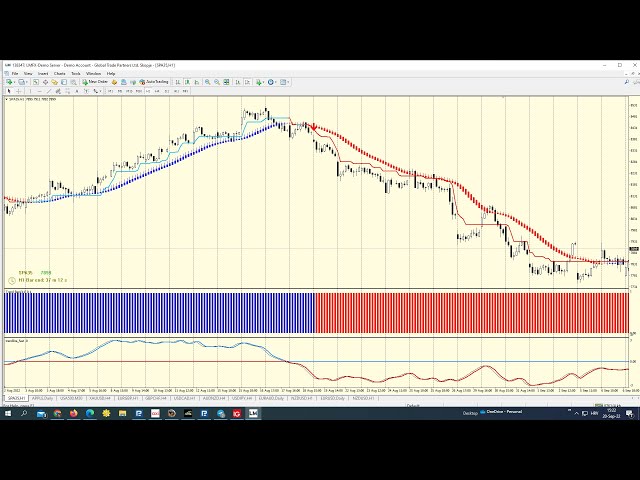640x480 pixels.
Task: Select the crosshair cursor tool
Action: [x=18, y=91]
